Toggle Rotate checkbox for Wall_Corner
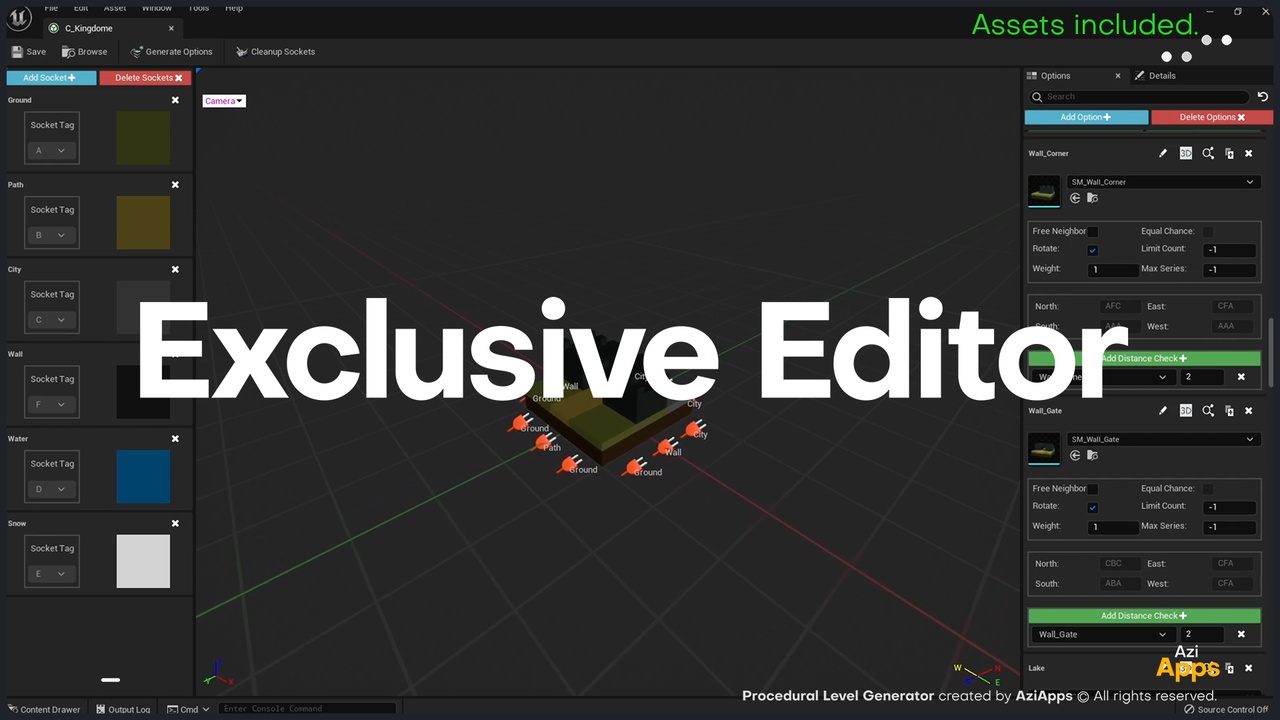 pos(1093,250)
